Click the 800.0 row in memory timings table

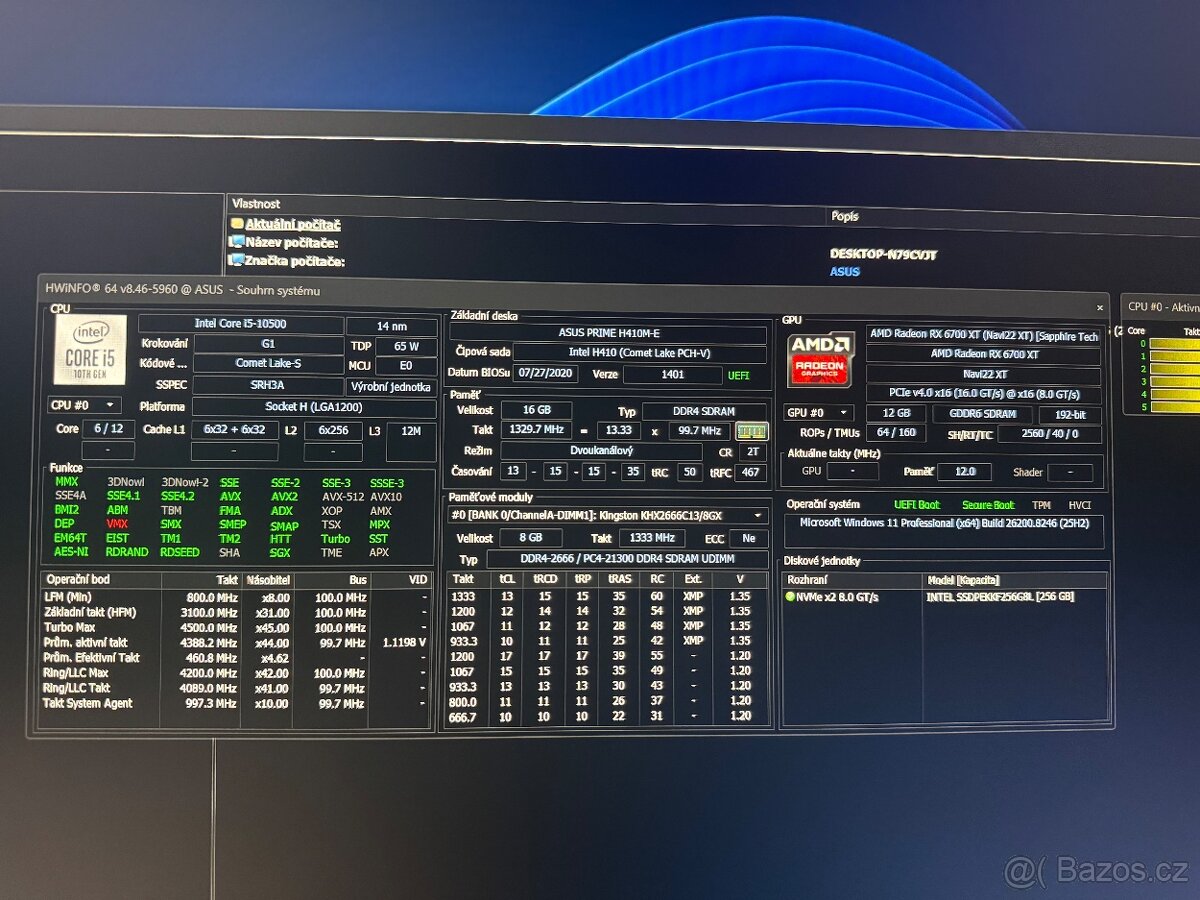(x=608, y=702)
